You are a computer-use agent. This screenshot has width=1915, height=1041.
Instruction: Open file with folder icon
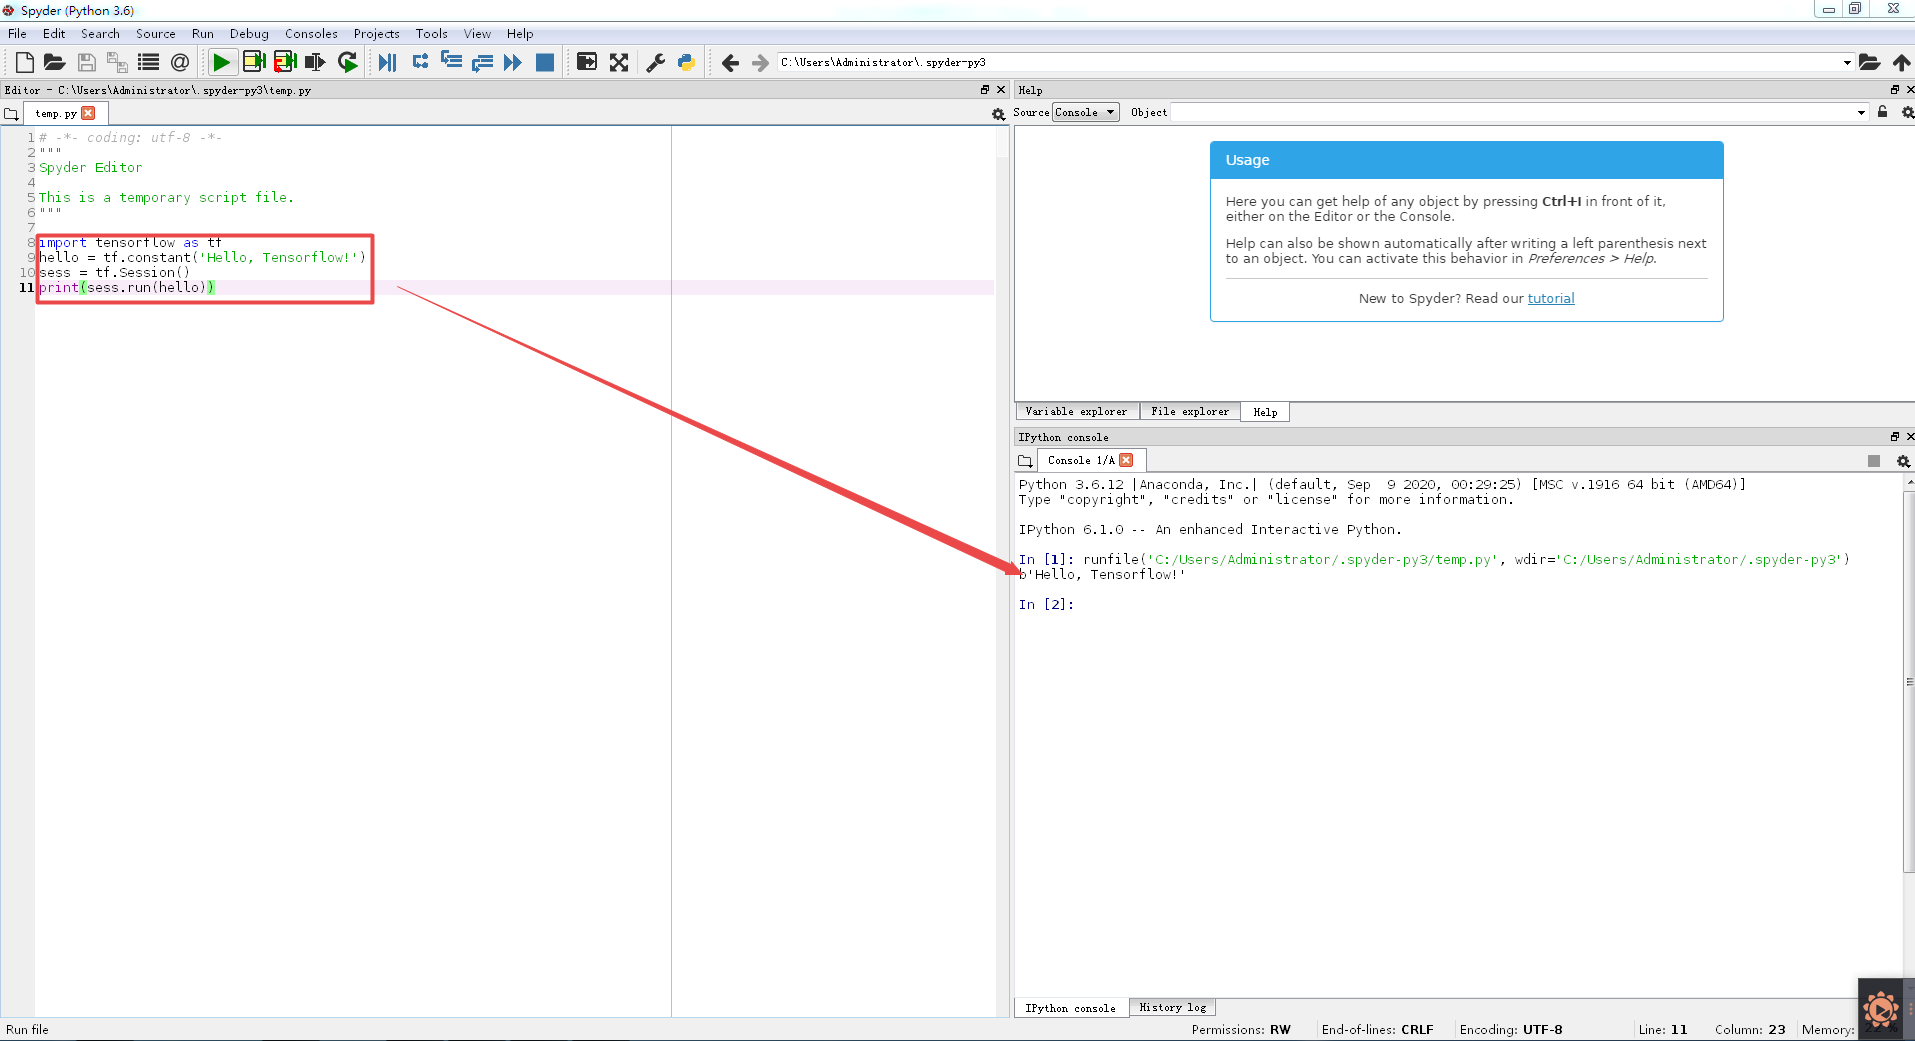click(55, 62)
